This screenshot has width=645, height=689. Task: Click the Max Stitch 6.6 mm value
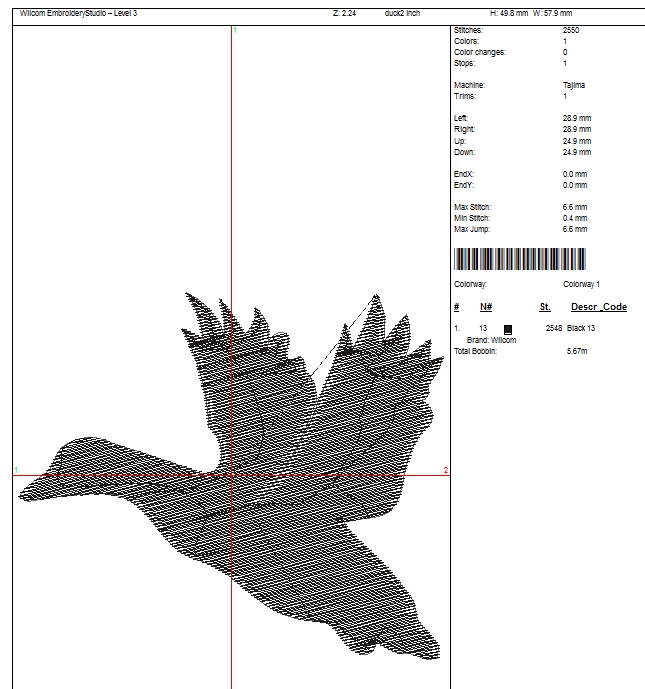click(x=575, y=207)
